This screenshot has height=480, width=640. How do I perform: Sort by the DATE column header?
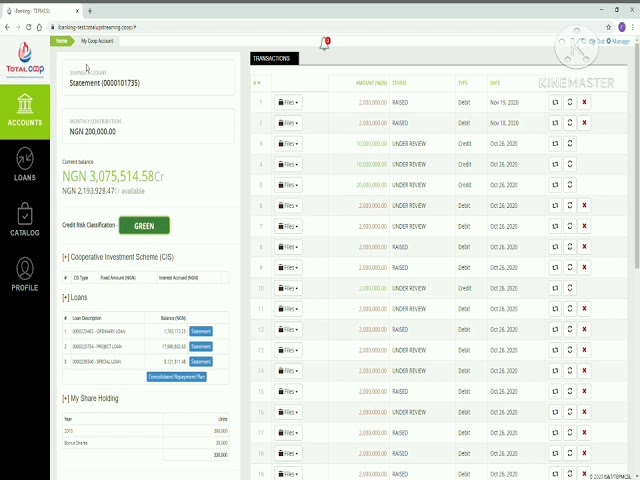(x=495, y=83)
